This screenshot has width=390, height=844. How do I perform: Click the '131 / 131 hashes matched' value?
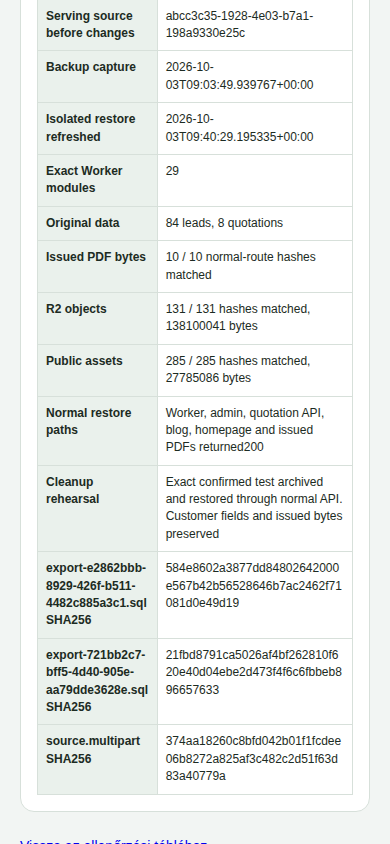coord(238,318)
